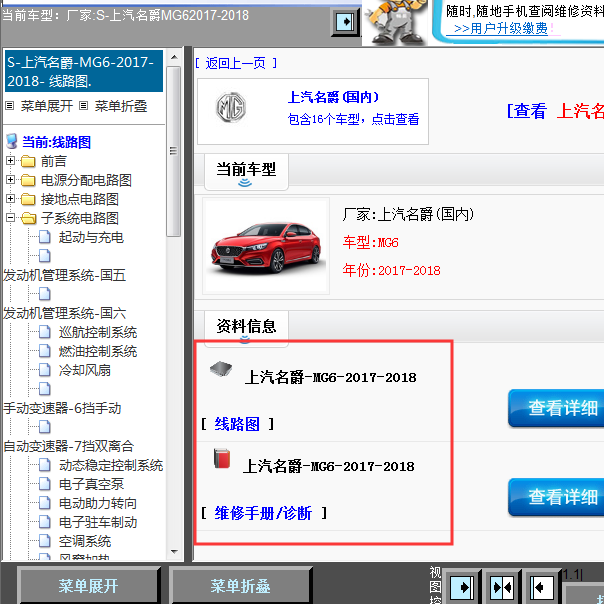Click page icon before 电动助力转向
This screenshot has width=604, height=604.
click(45, 503)
